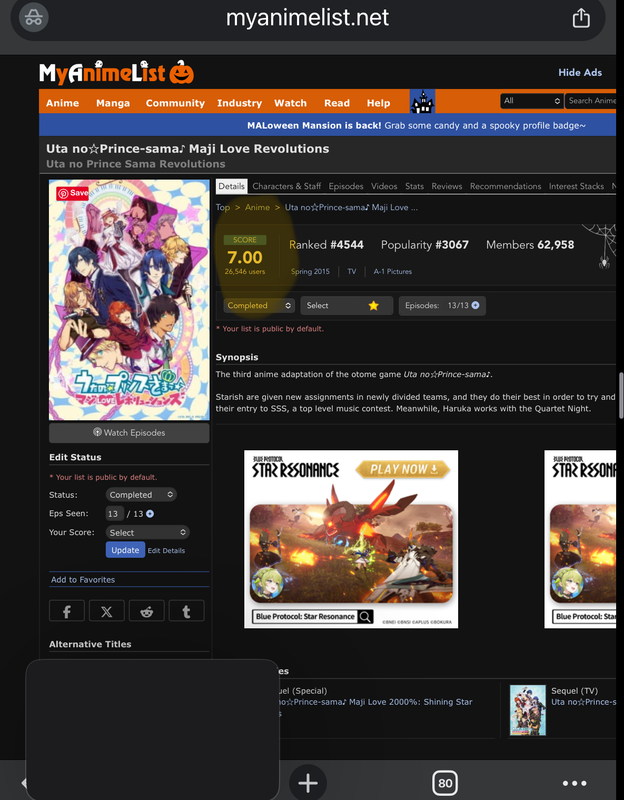Open the Community menu
Image resolution: width=624 pixels, height=800 pixels.
coord(175,103)
